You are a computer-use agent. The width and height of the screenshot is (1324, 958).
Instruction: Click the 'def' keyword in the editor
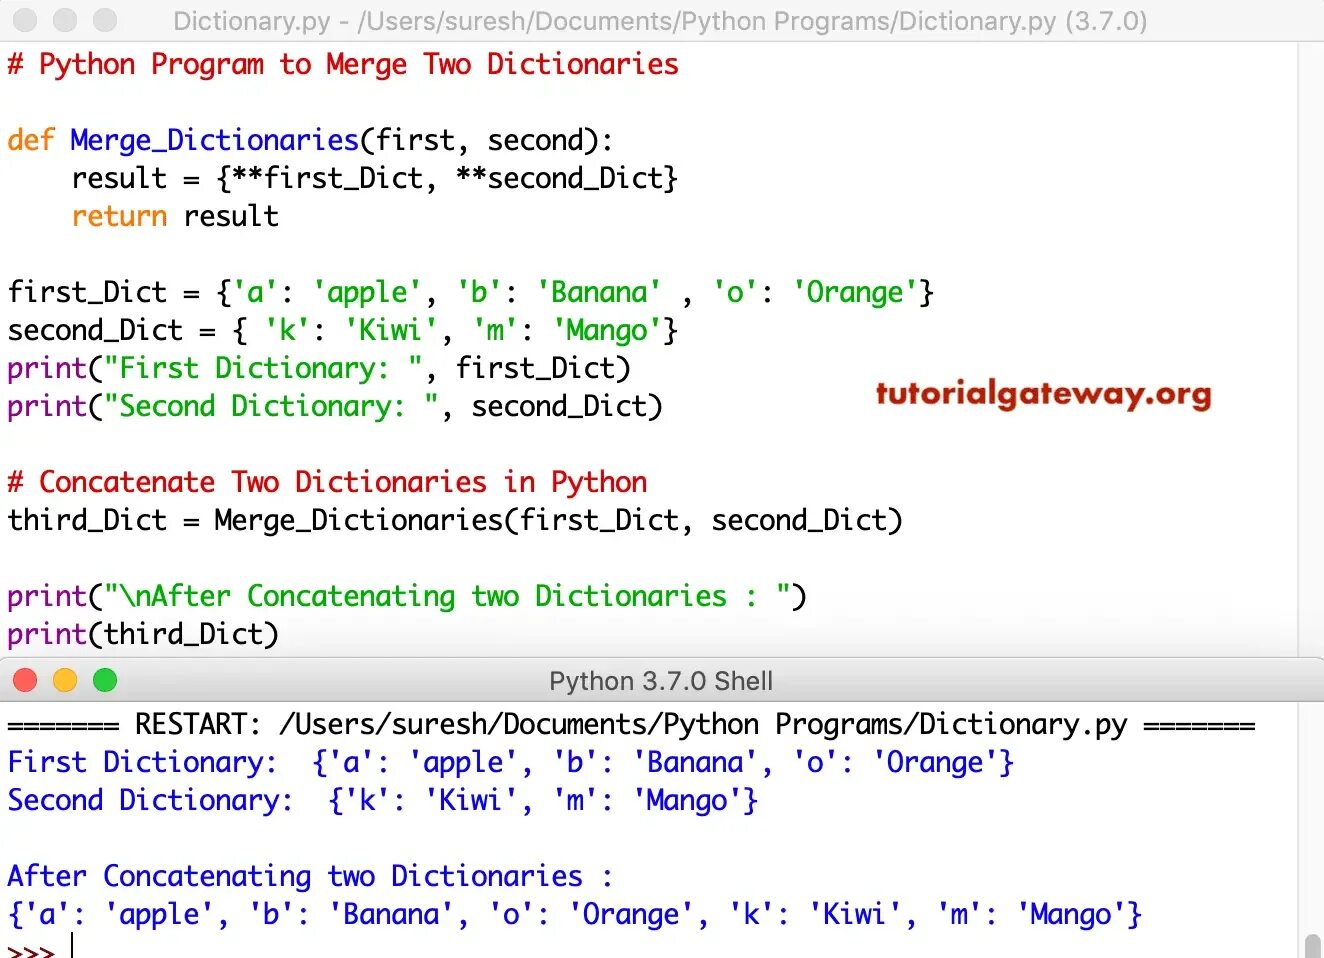coord(31,140)
